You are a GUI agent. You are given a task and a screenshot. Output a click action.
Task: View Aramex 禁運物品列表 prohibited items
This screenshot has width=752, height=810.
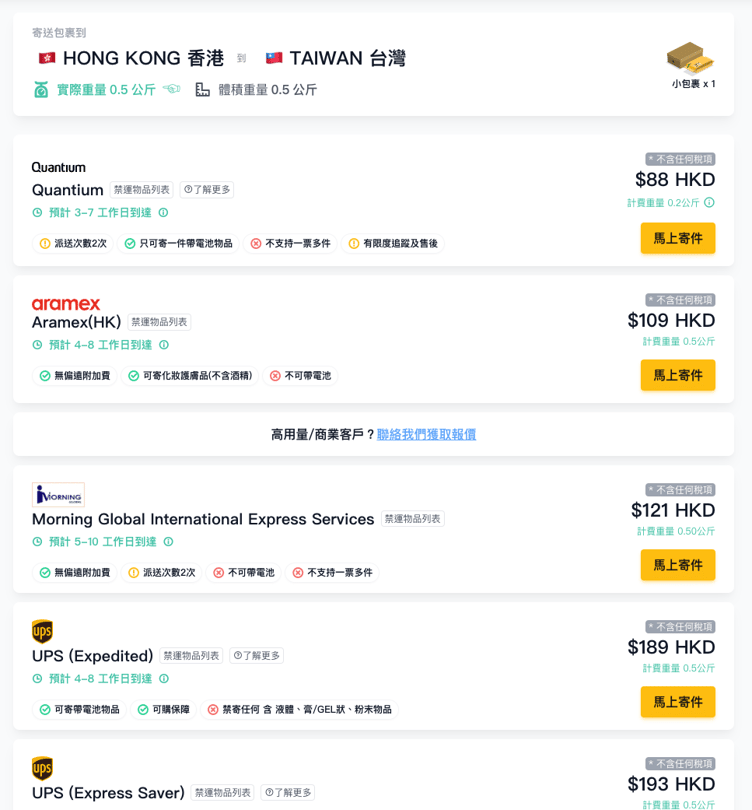click(159, 322)
